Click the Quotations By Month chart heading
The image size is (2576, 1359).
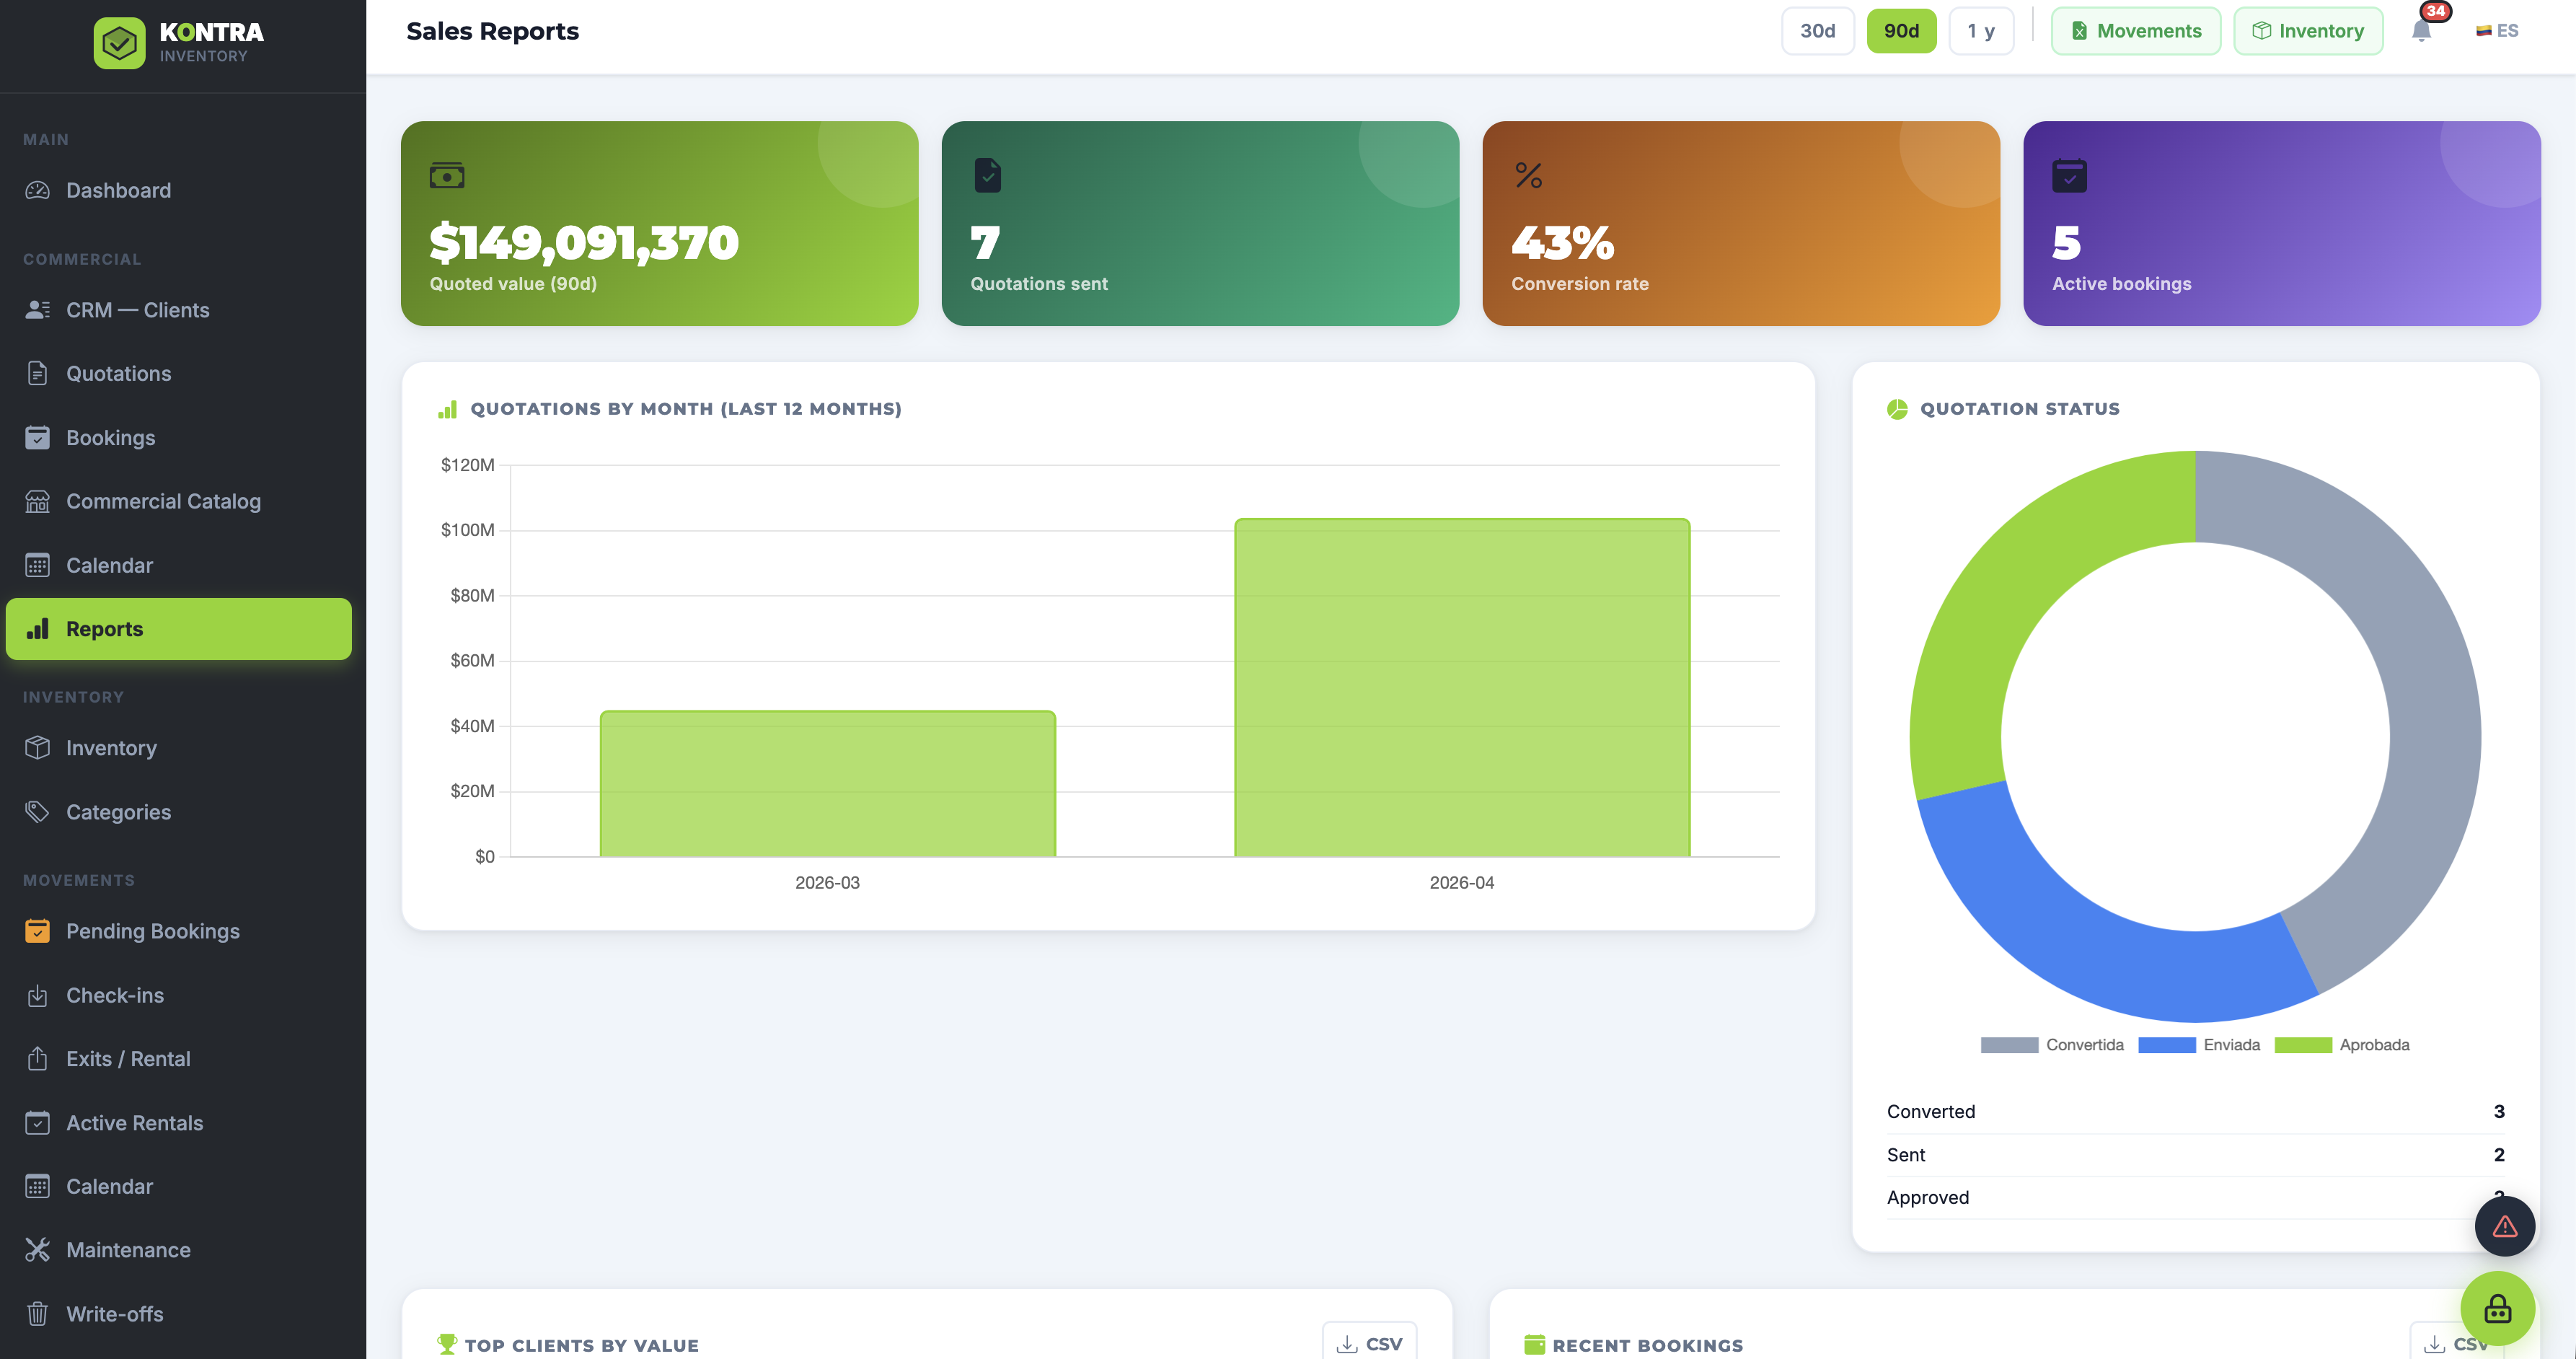(686, 409)
